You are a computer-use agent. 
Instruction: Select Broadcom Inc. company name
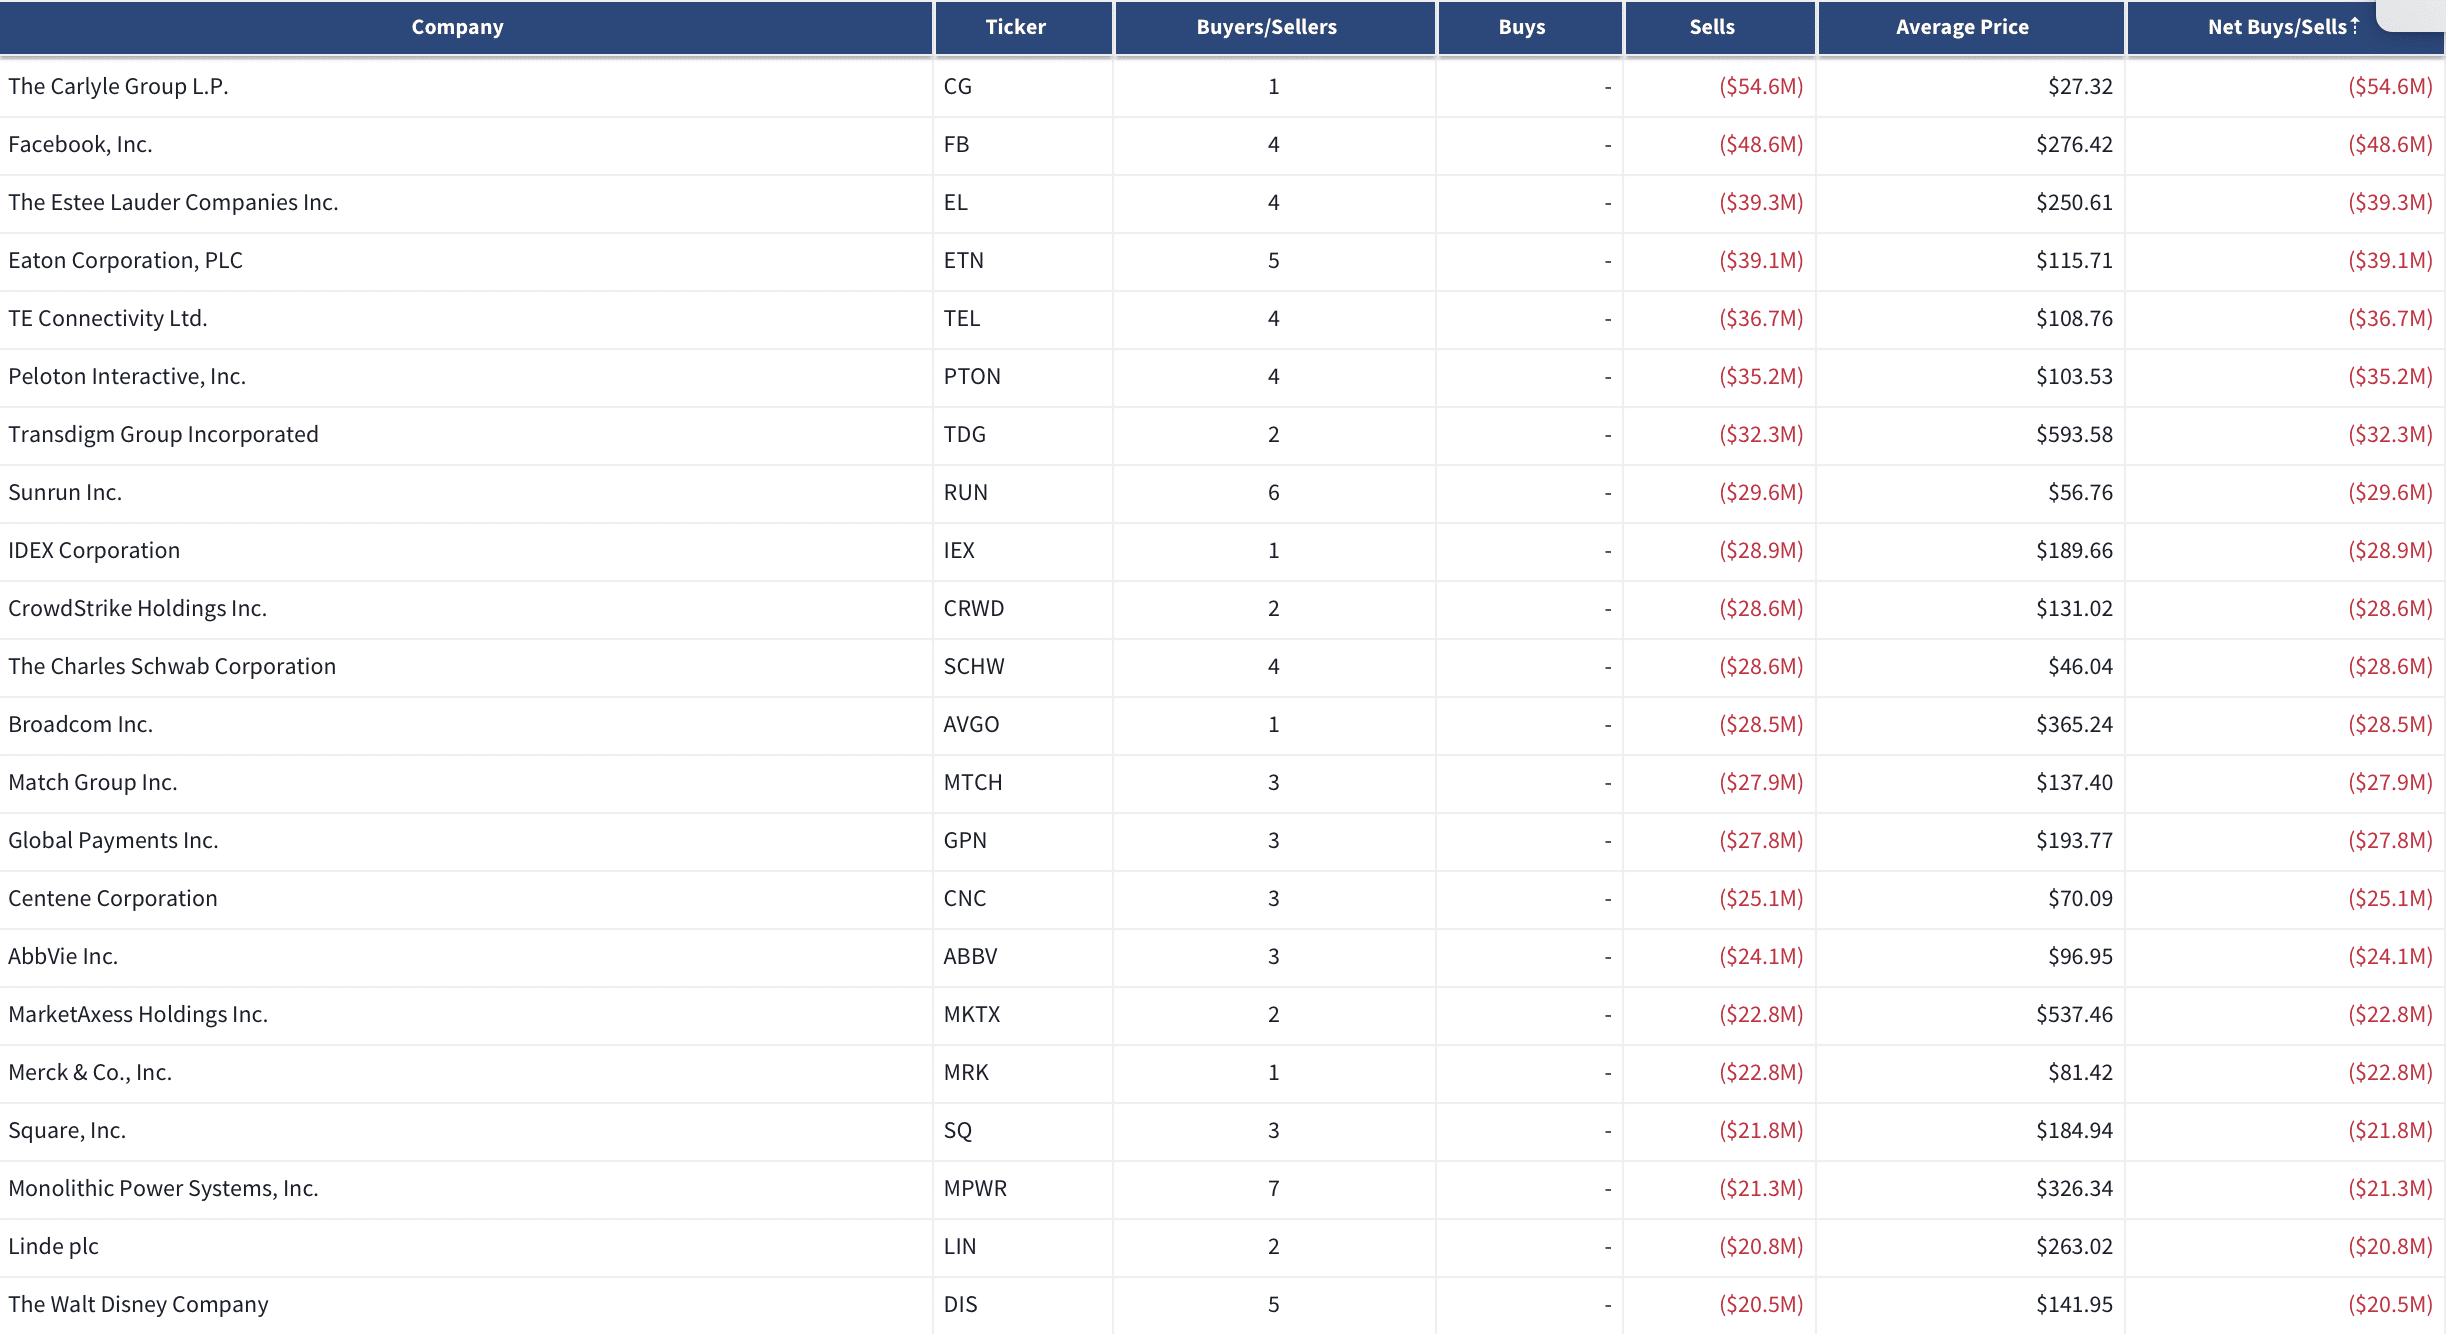point(80,724)
